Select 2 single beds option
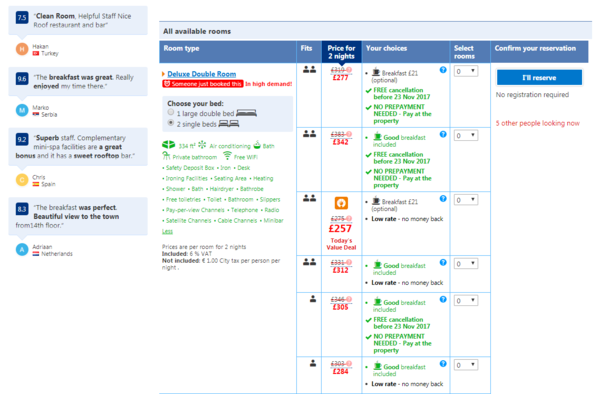 171,123
